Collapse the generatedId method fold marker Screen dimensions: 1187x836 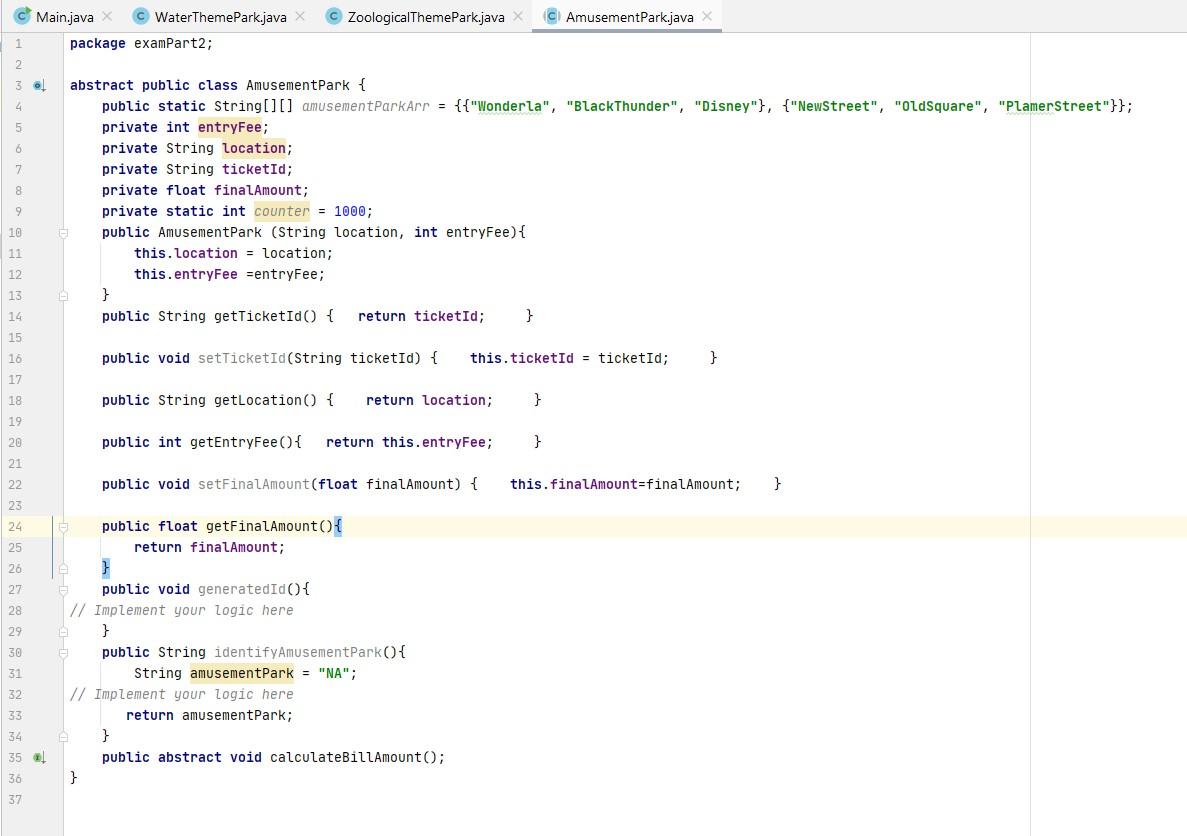click(64, 590)
